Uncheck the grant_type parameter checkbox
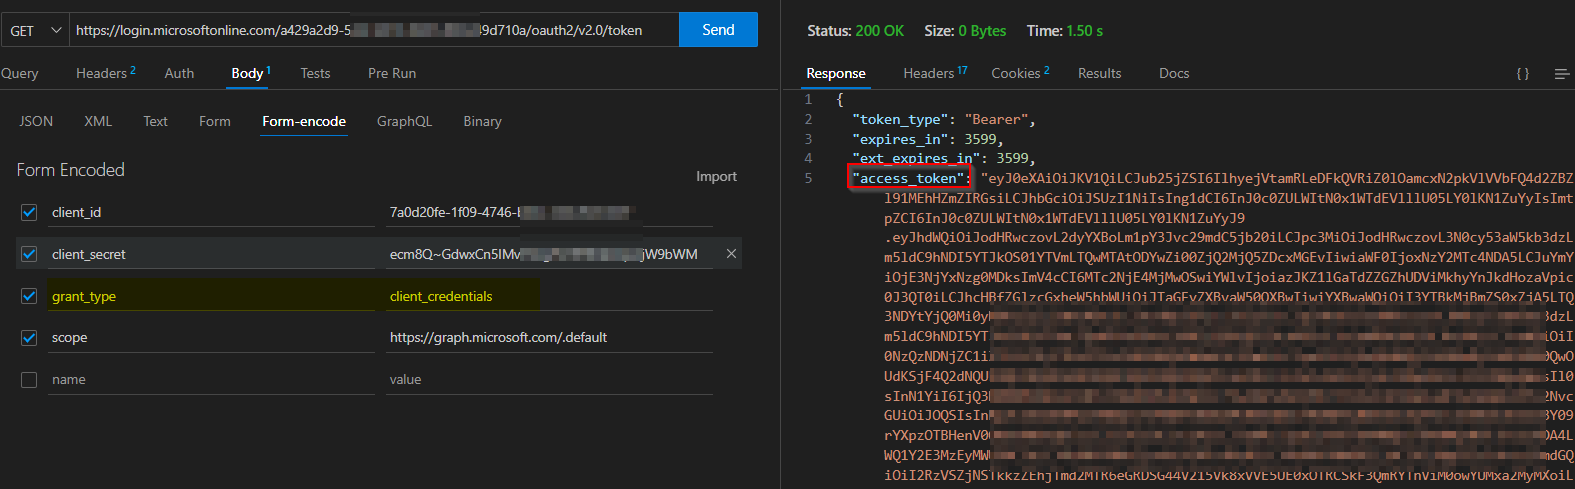Image resolution: width=1575 pixels, height=489 pixels. click(x=29, y=296)
